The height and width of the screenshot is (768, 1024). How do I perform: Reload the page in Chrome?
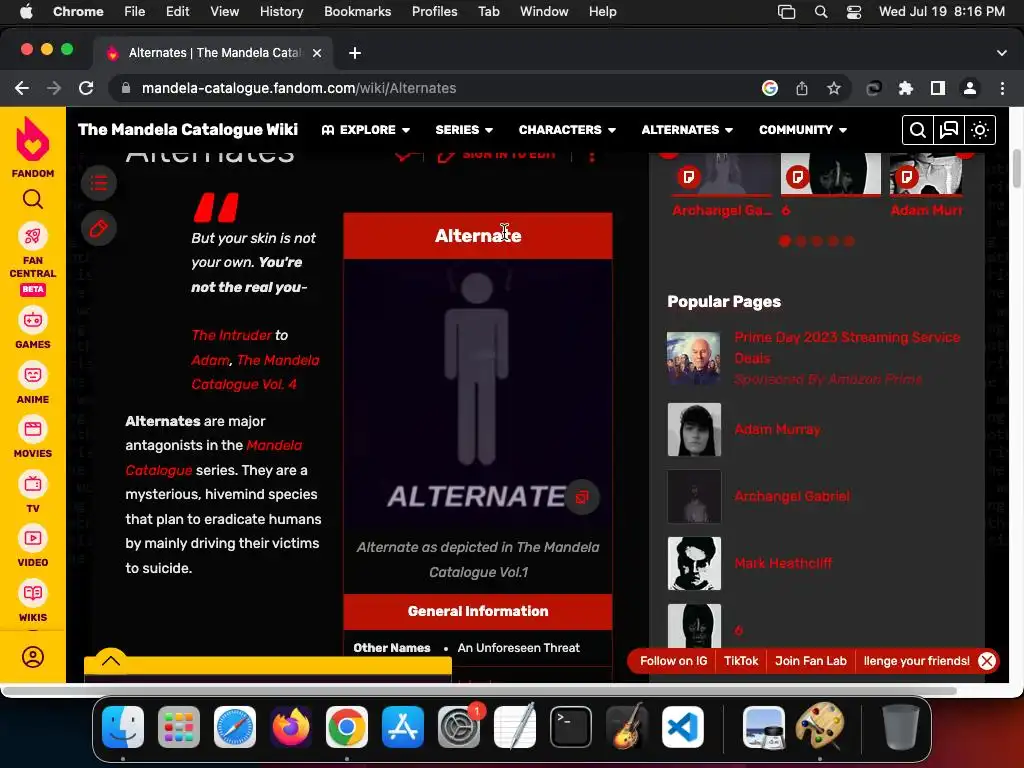click(x=86, y=88)
